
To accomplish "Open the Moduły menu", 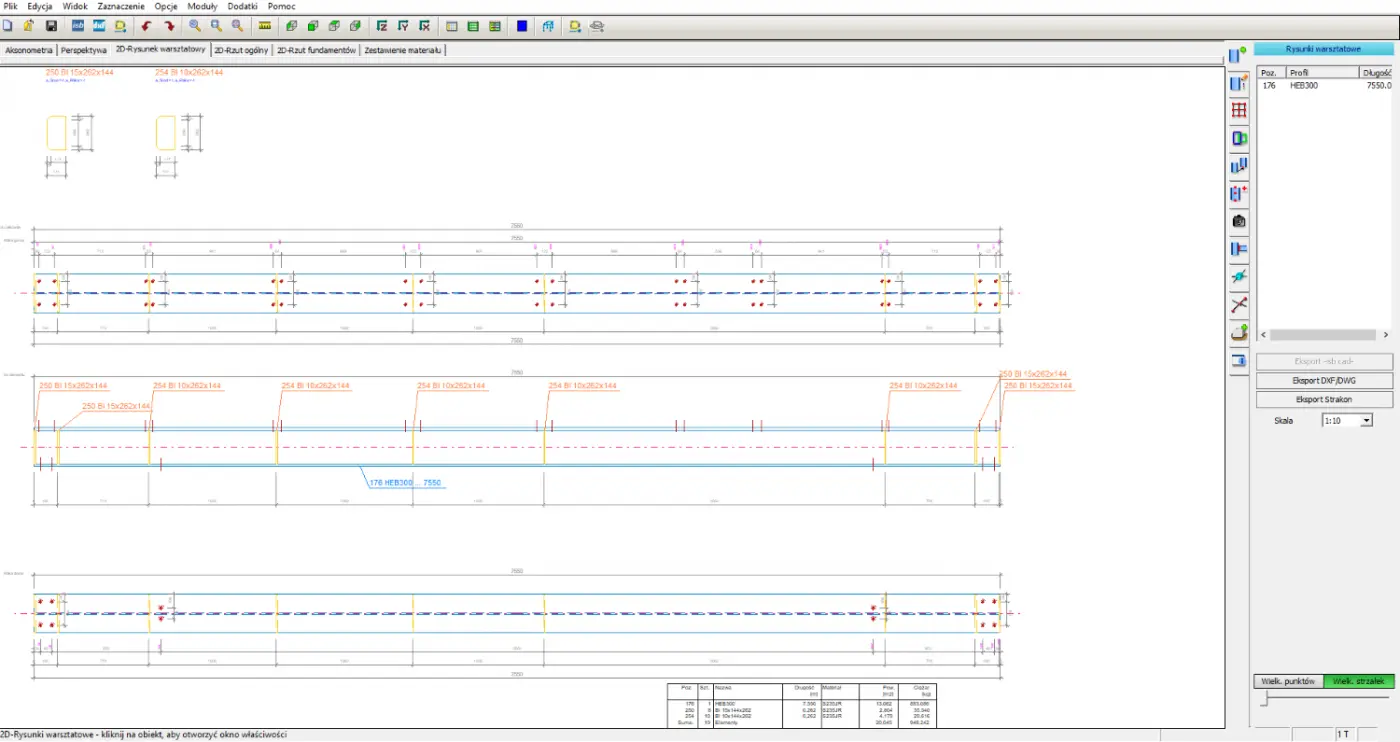I will 203,6.
